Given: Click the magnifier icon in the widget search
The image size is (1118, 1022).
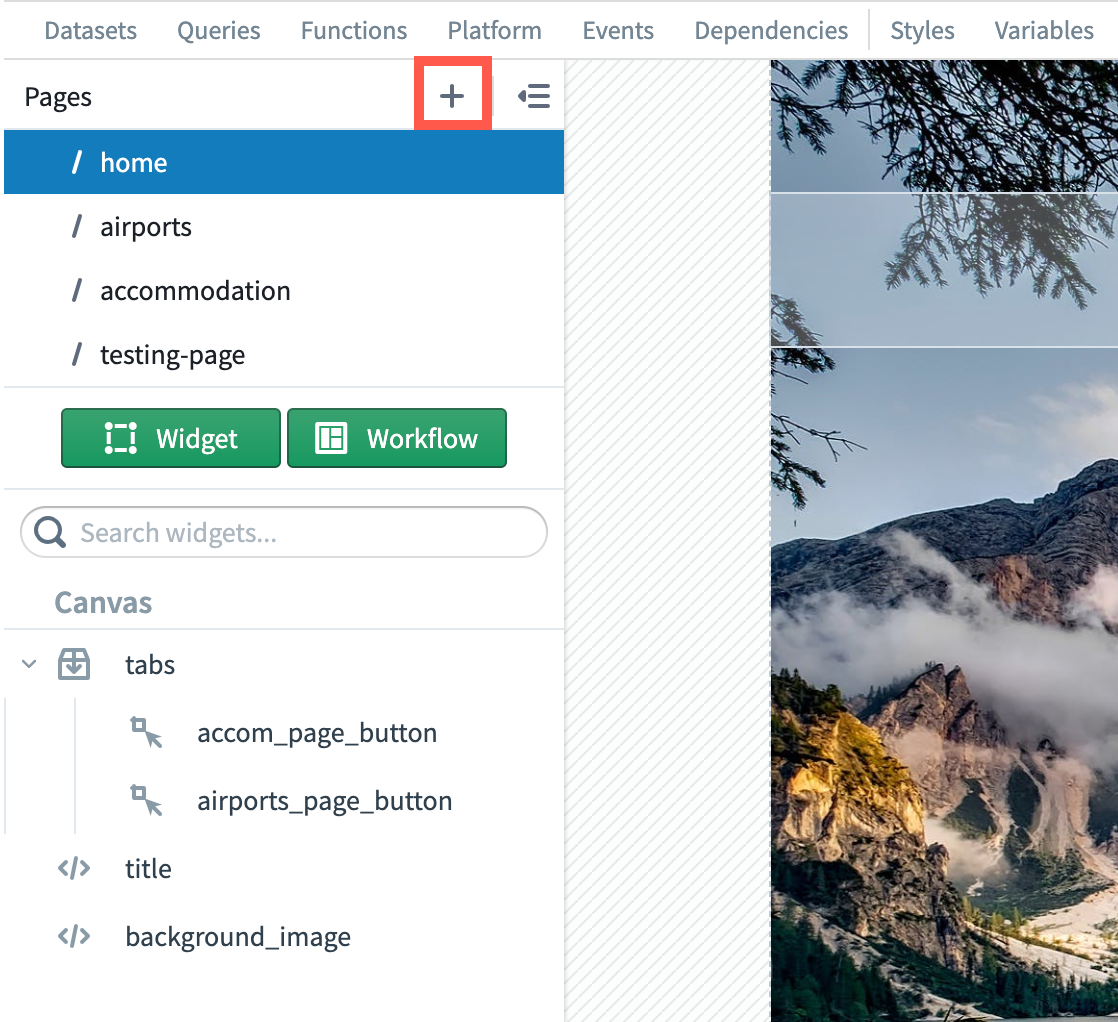Looking at the screenshot, I should tap(50, 532).
